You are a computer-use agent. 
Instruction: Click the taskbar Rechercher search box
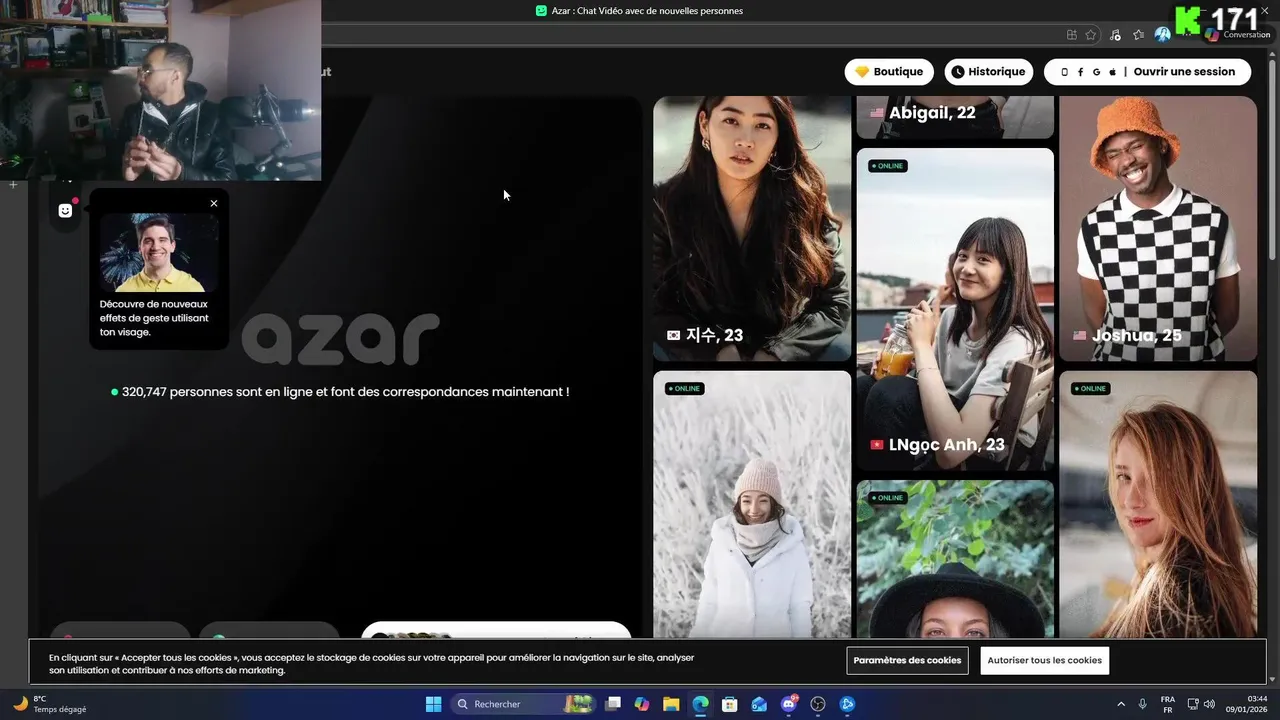click(524, 704)
